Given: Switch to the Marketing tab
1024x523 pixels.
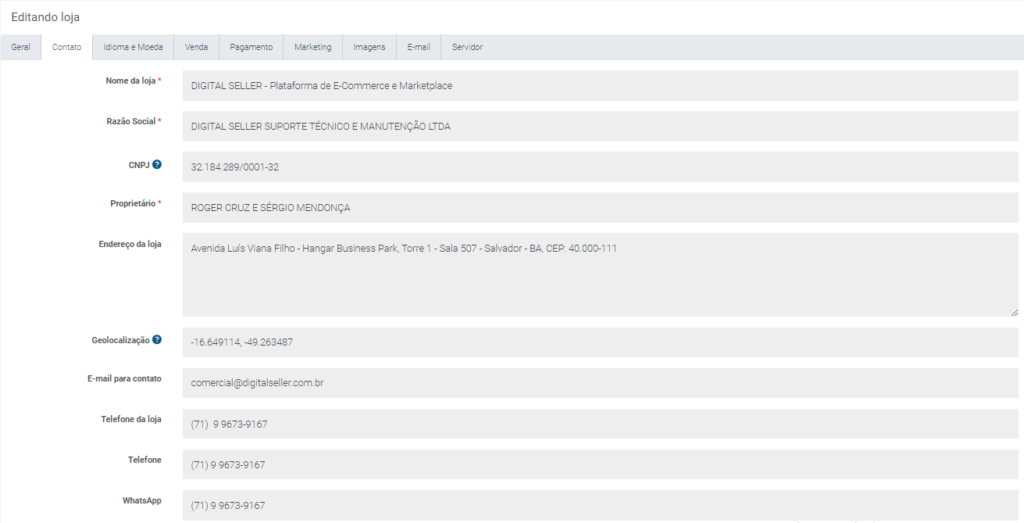Looking at the screenshot, I should click(x=313, y=47).
